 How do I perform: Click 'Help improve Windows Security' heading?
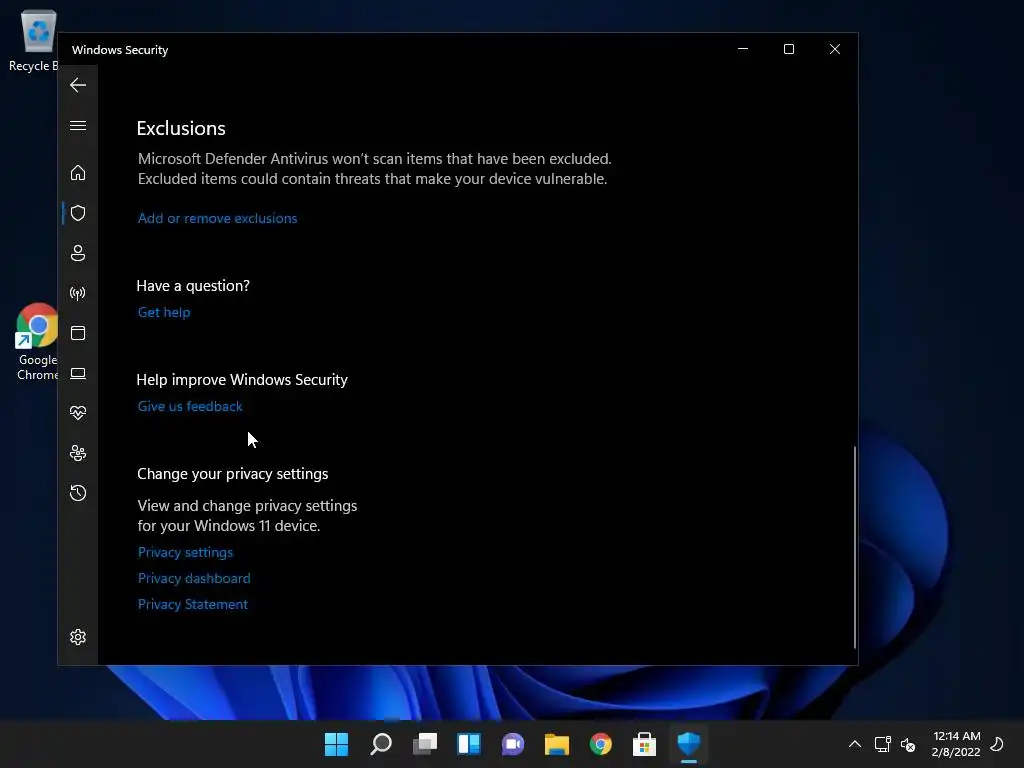[242, 379]
